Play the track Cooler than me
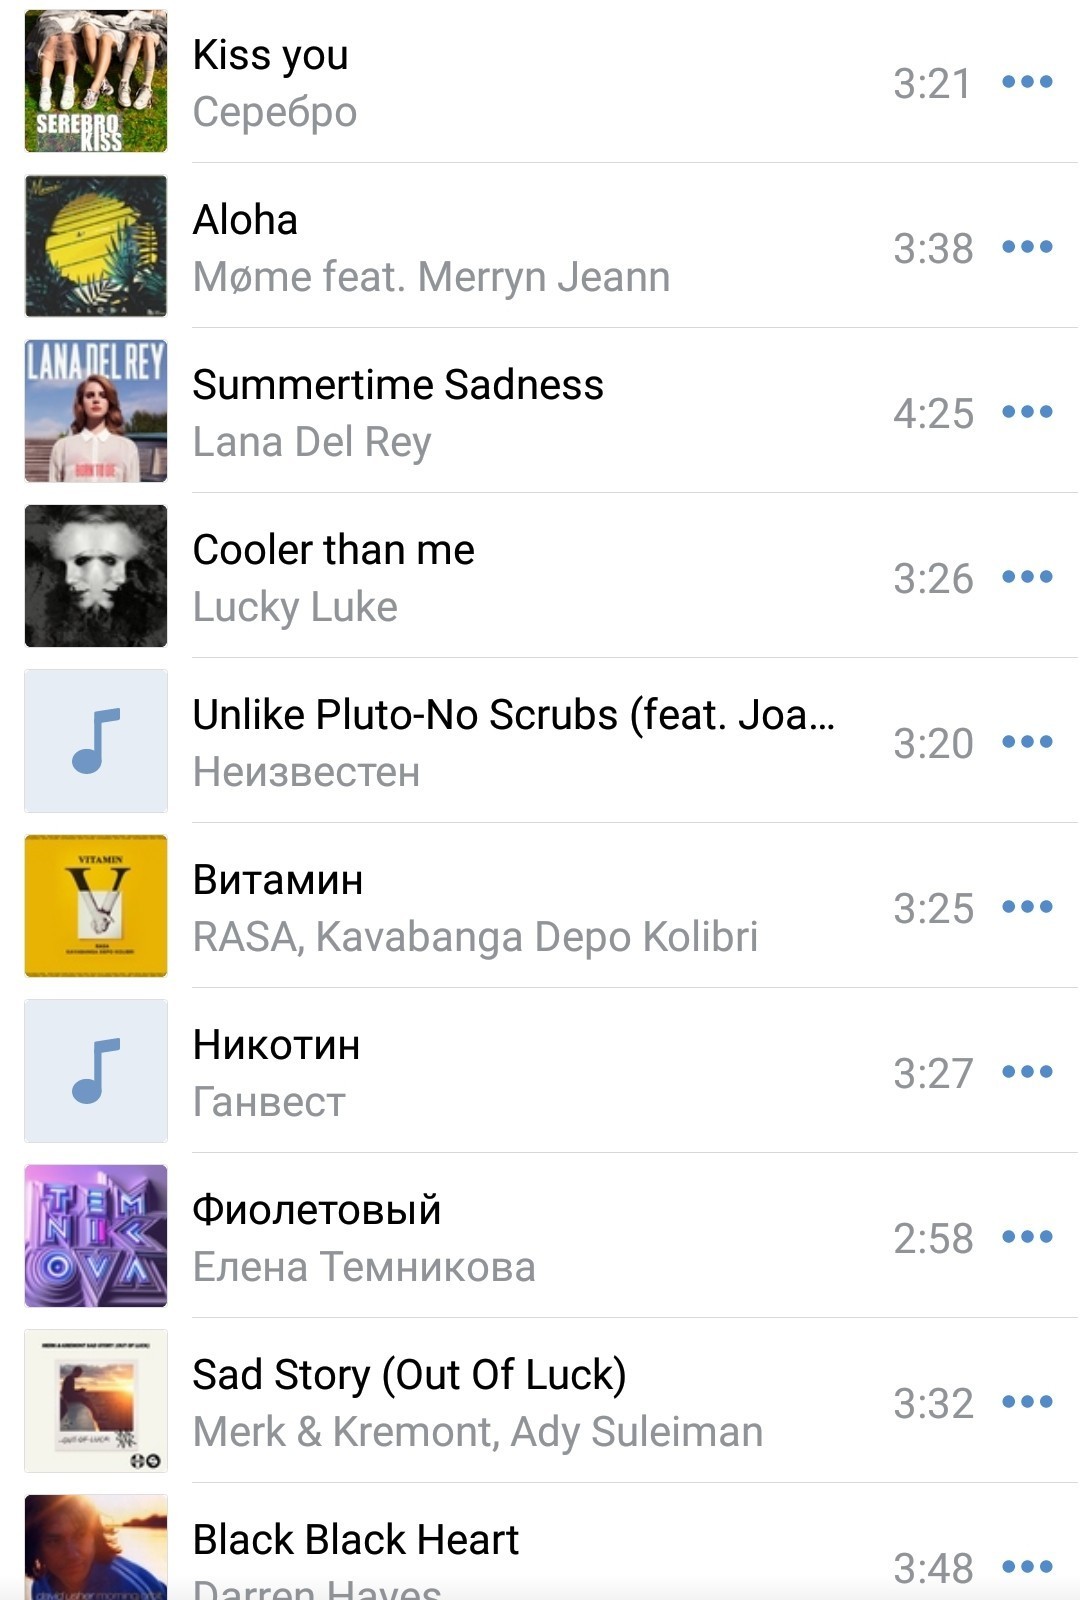Screen dimensions: 1080x1600 point(333,550)
